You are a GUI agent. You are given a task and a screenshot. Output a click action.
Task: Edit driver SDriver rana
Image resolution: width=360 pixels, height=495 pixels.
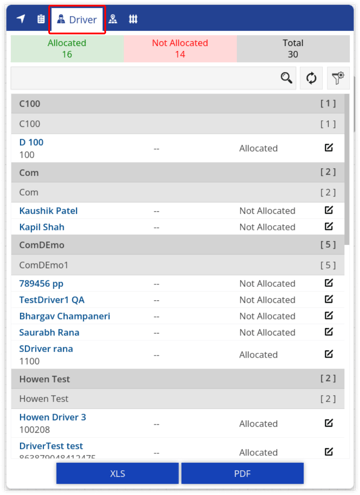click(329, 354)
